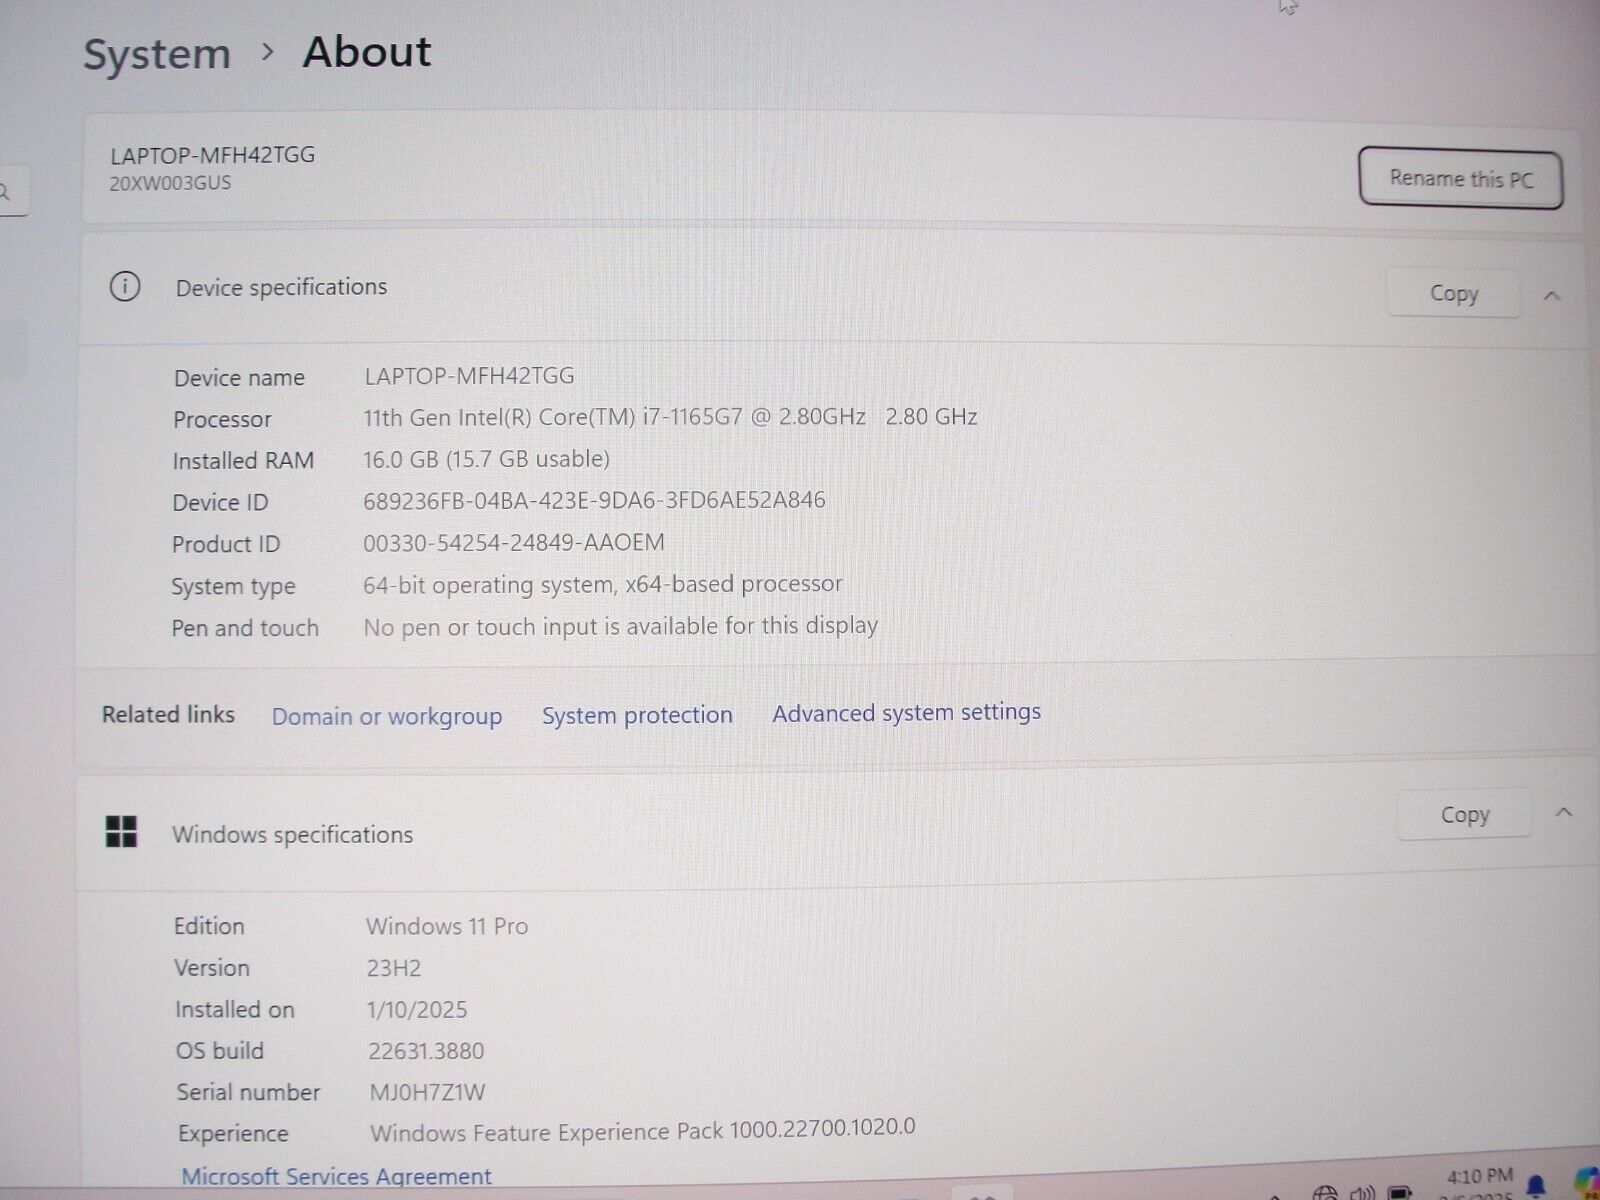Select the Device ID 689236FB-04BA-423E-9DA6-3FD6AE52A846

pos(594,500)
